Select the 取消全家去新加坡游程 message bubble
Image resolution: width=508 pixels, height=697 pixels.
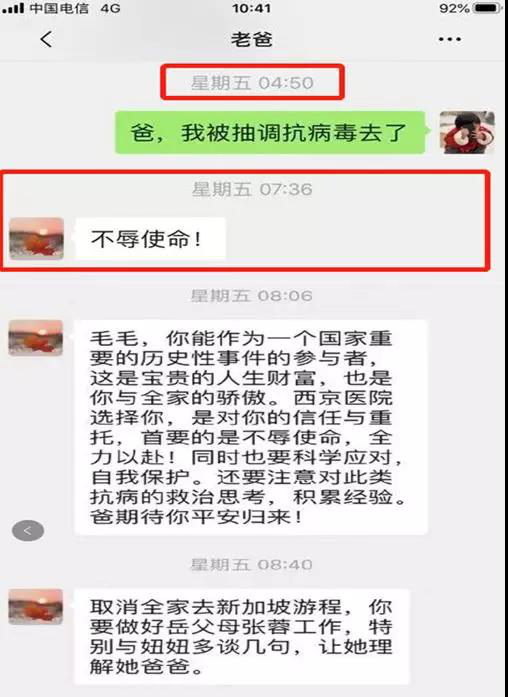click(x=241, y=637)
